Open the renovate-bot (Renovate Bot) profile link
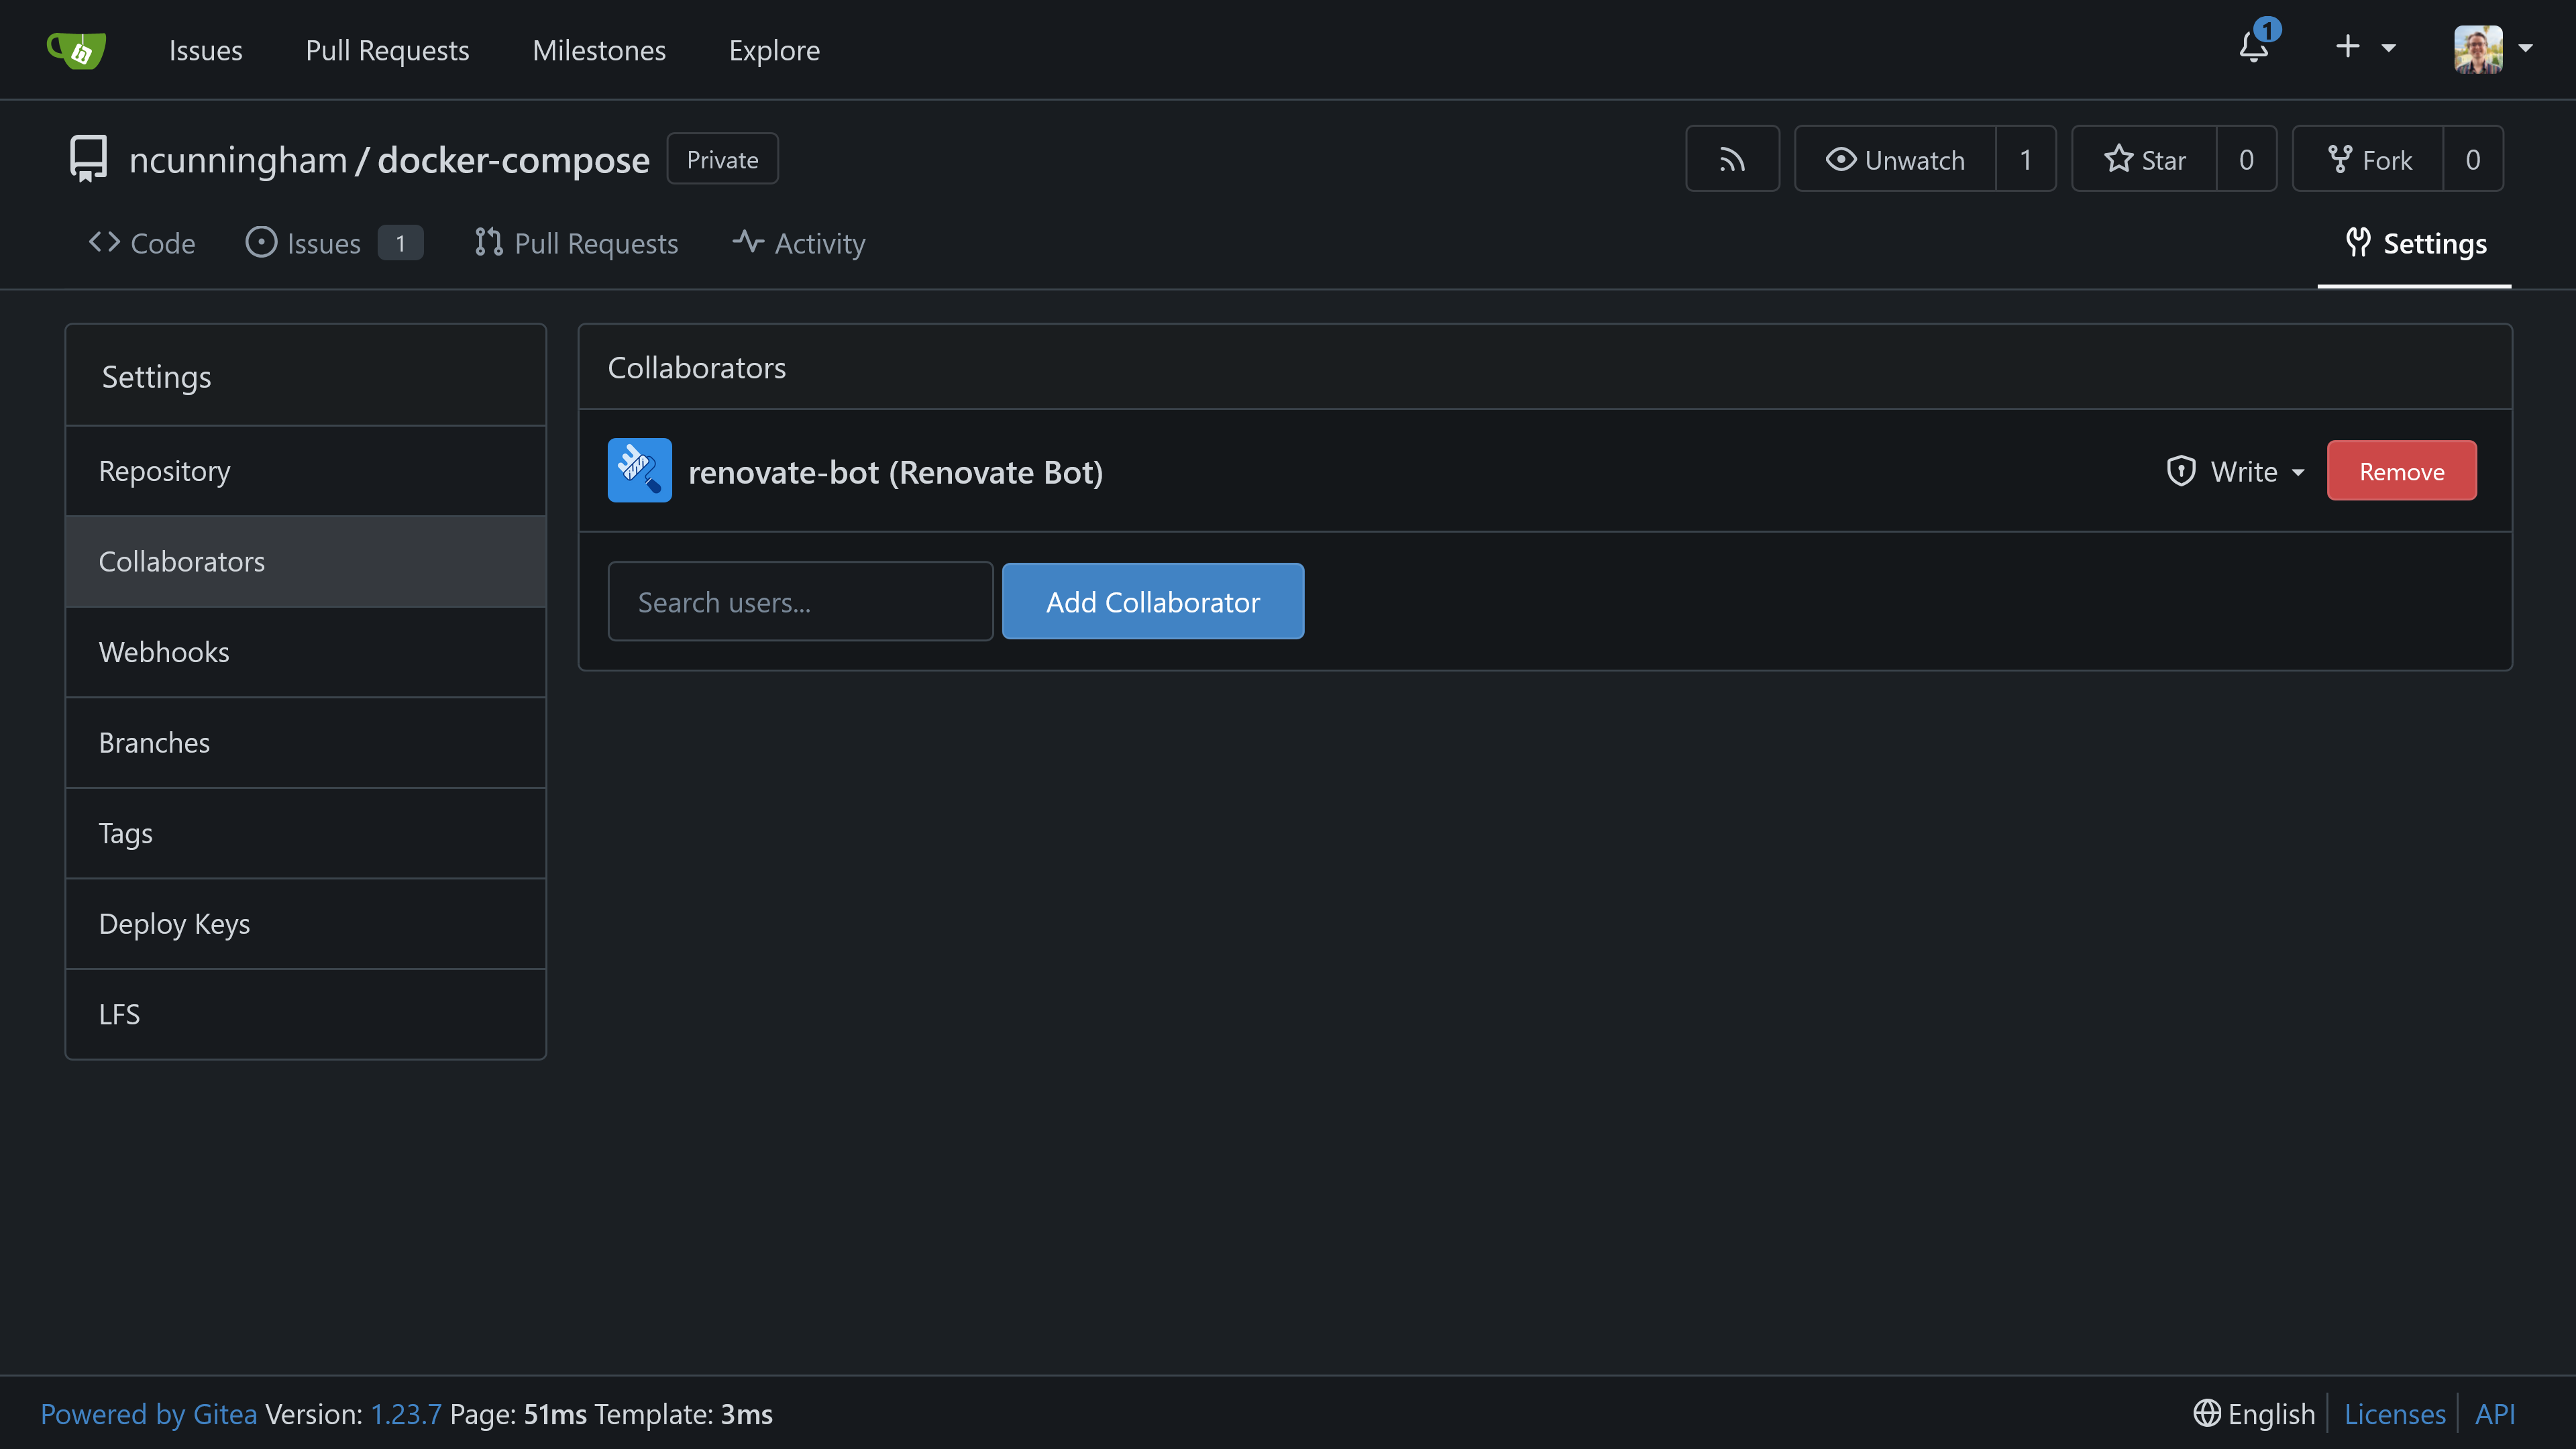The image size is (2576, 1449). coord(895,472)
